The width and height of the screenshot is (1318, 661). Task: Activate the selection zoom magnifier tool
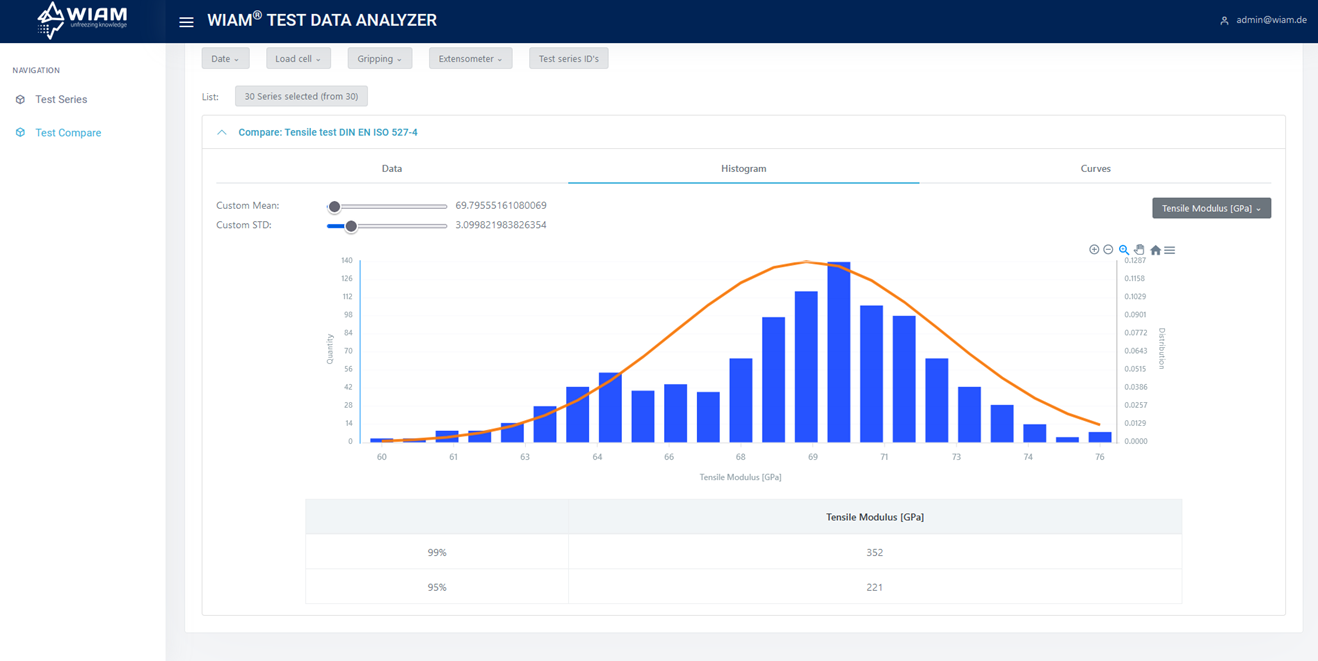1124,250
